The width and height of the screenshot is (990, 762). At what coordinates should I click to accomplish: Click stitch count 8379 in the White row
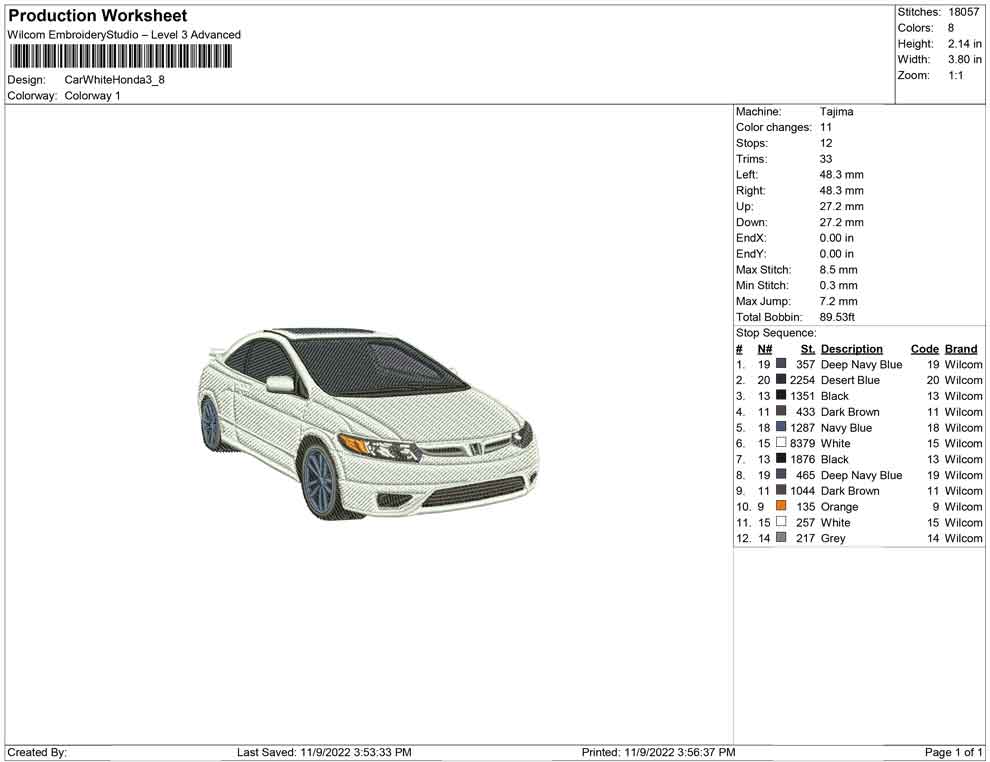coord(802,444)
